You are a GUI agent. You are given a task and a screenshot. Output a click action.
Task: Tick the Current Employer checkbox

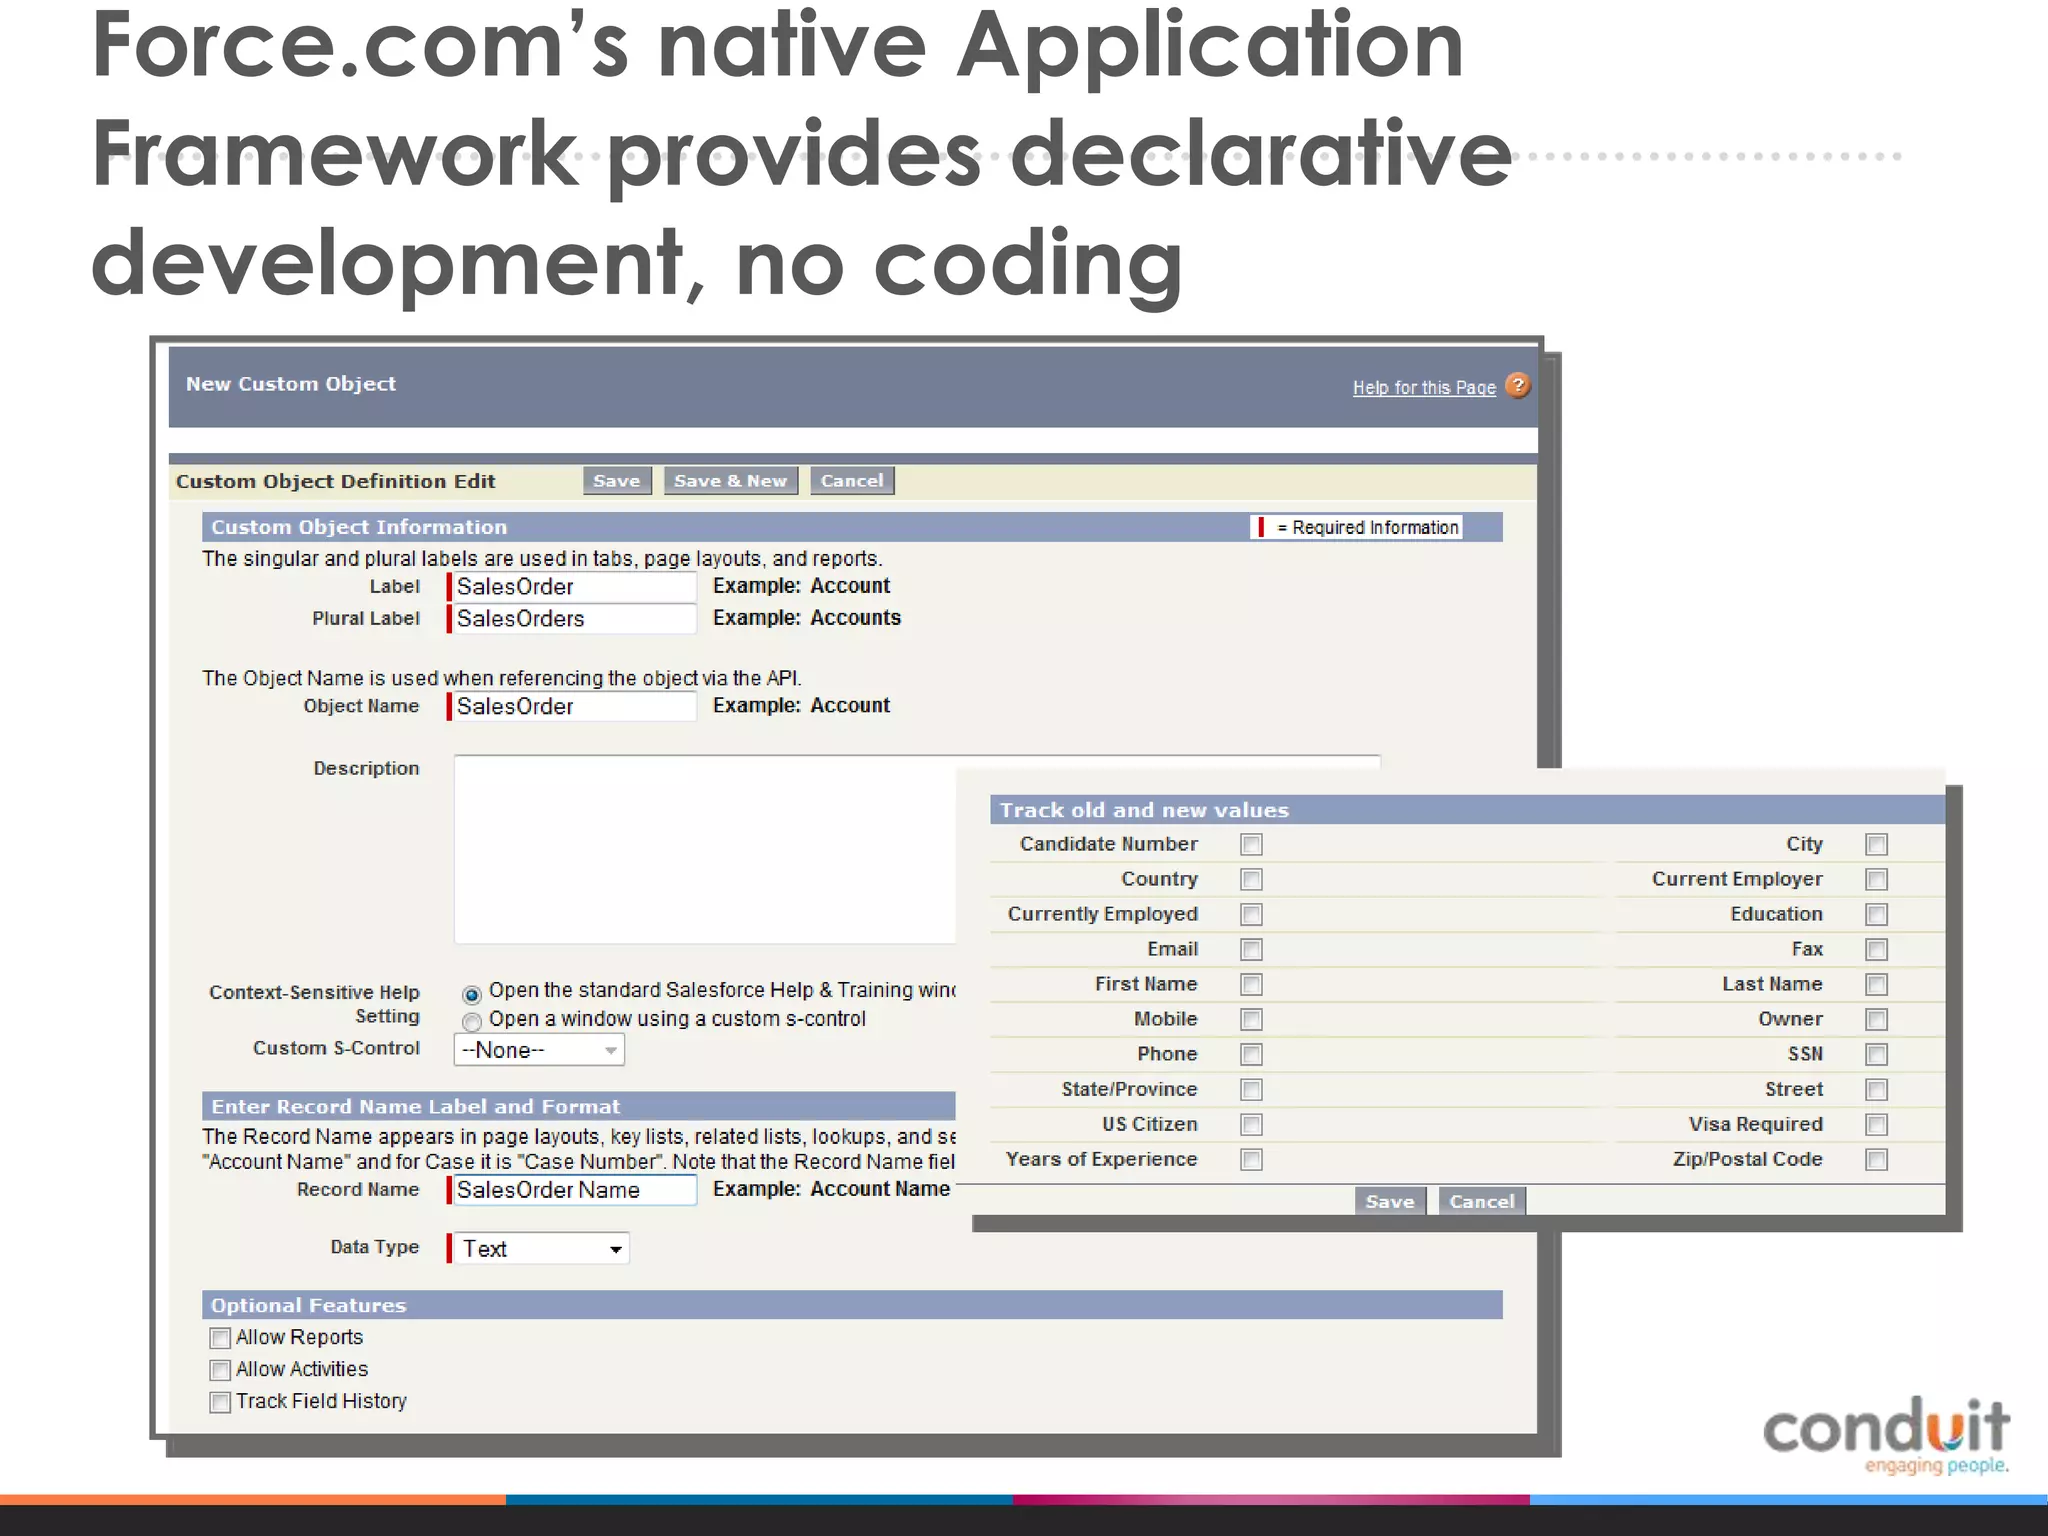pyautogui.click(x=1876, y=880)
